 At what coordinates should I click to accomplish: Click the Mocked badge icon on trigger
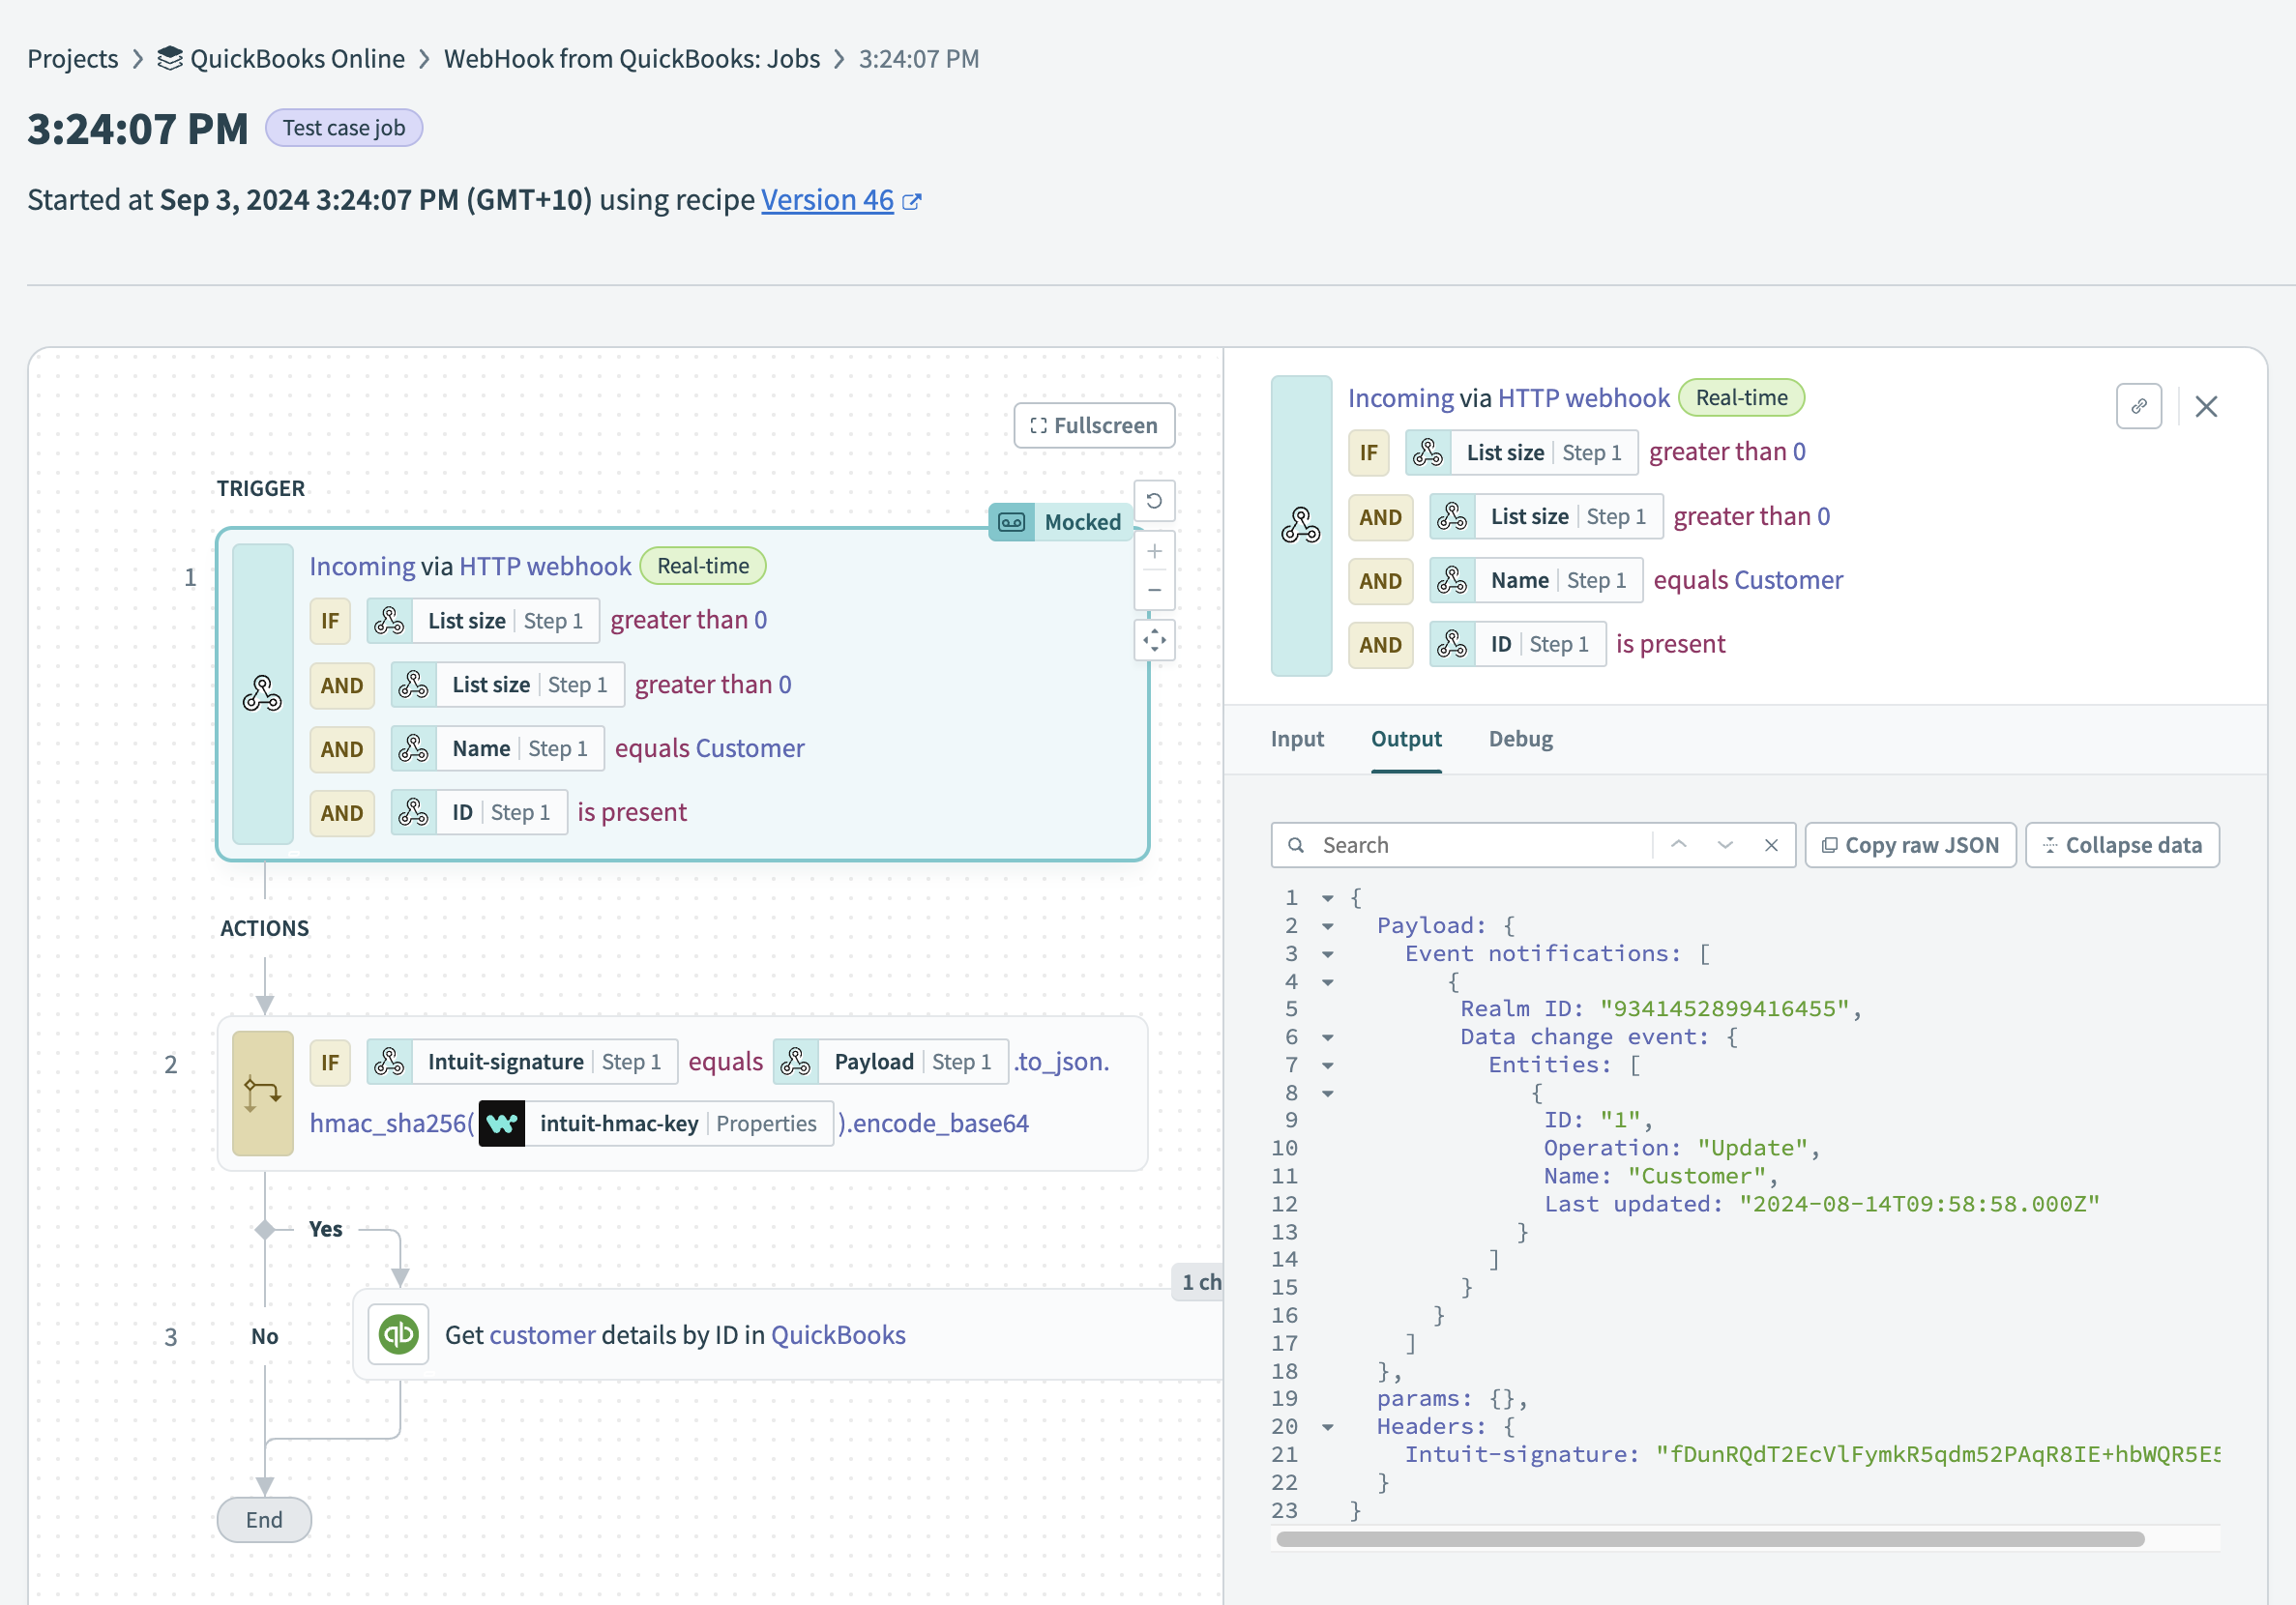tap(1012, 522)
